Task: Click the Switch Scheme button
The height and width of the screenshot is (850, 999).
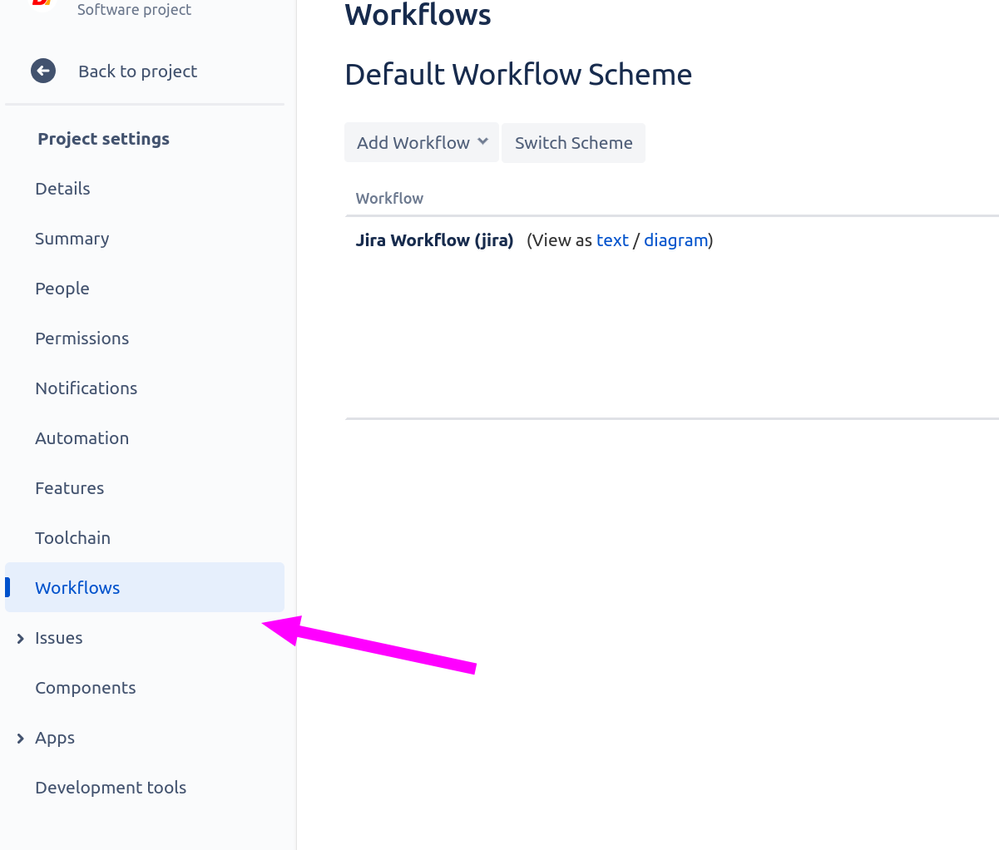Action: tap(573, 143)
